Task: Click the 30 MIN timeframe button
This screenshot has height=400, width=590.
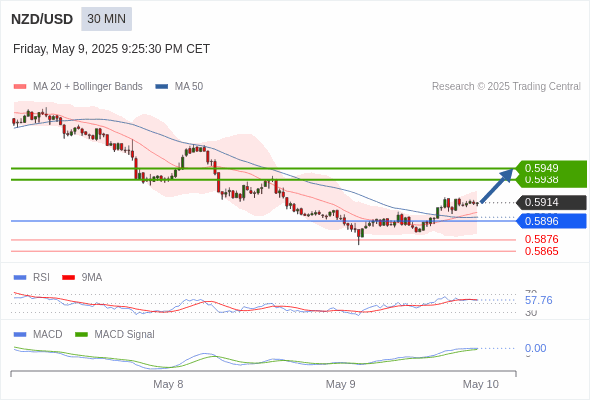Action: point(106,19)
